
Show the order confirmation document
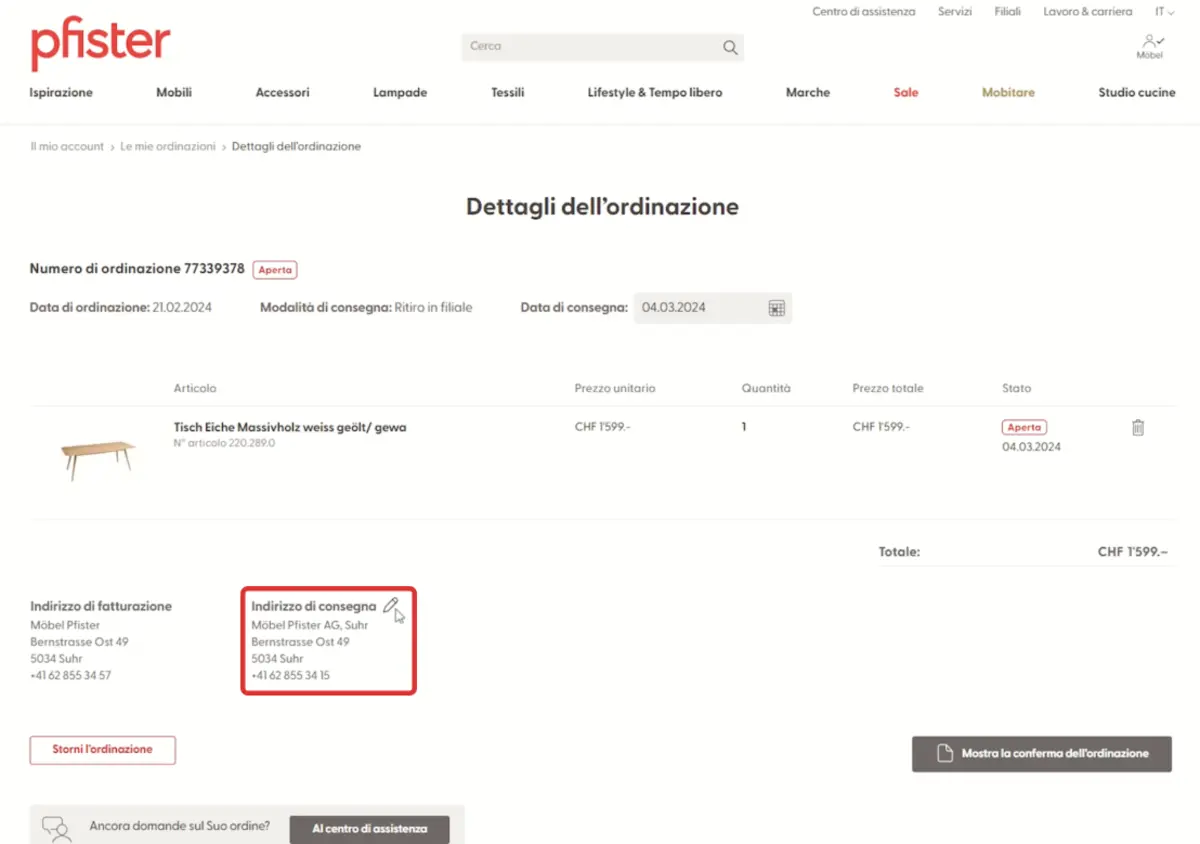1041,754
